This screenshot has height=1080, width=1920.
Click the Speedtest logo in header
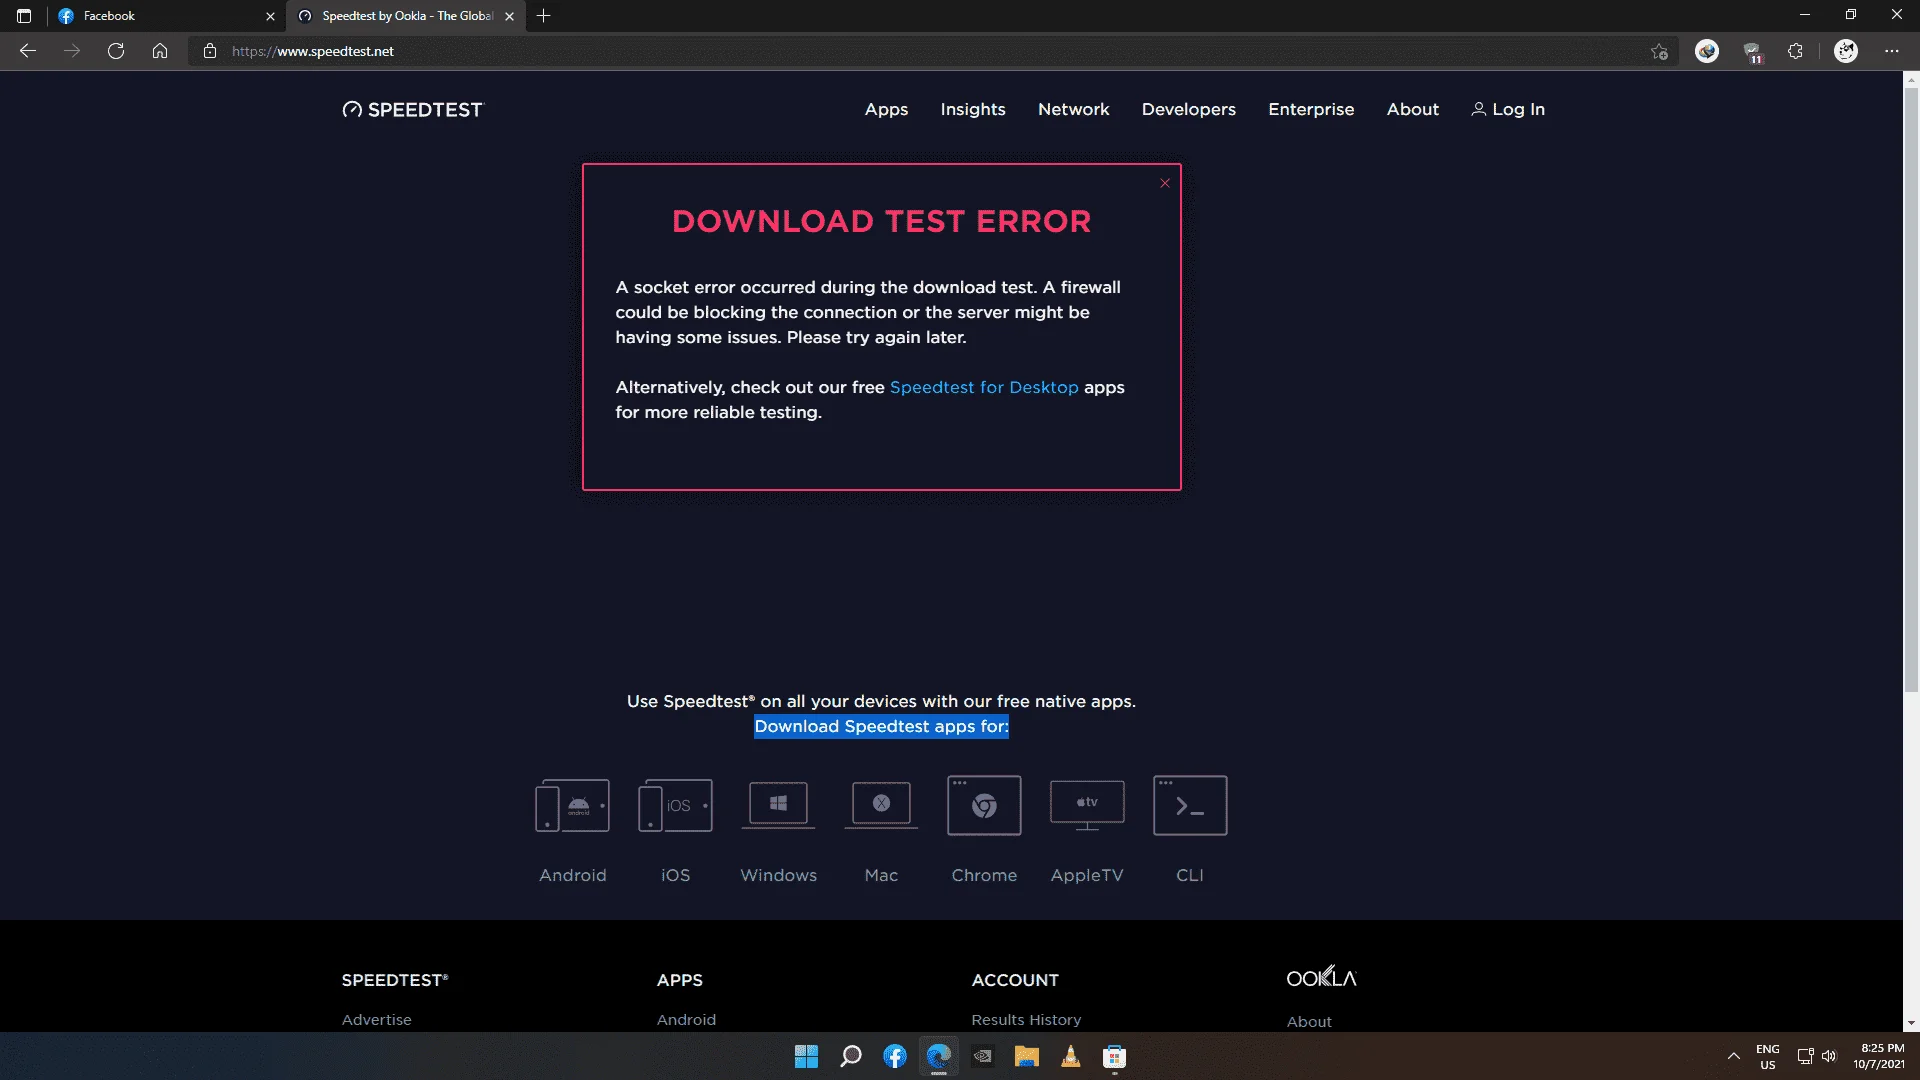[412, 110]
